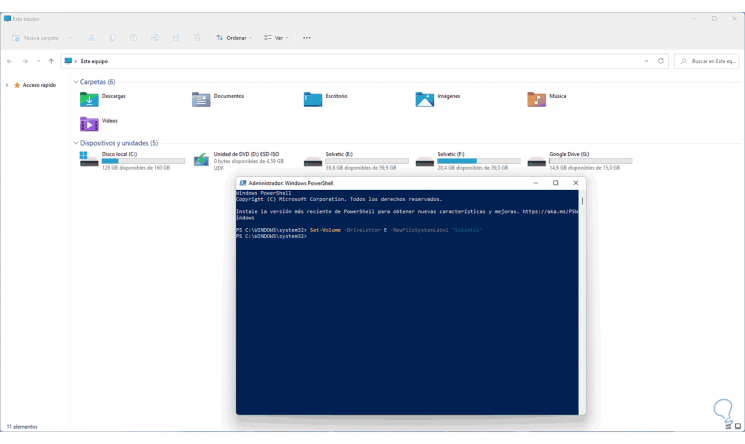Click the Buscar en Este equipo search box
The width and height of the screenshot is (745, 444).
tap(707, 61)
